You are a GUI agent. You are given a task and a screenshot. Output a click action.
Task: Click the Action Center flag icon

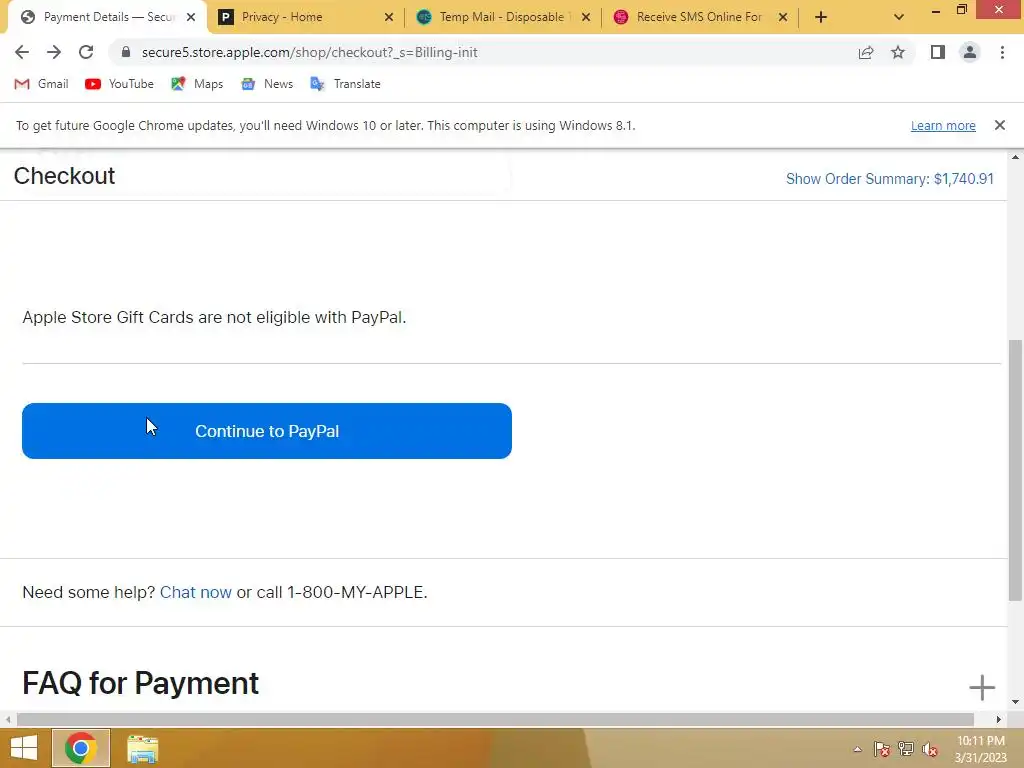[881, 749]
